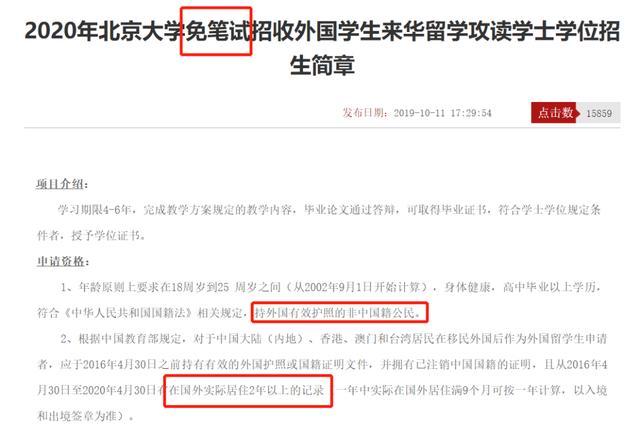Viewport: 640px width, 436px height.
Task: Click the horizontal divider below the date
Action: coord(322,128)
